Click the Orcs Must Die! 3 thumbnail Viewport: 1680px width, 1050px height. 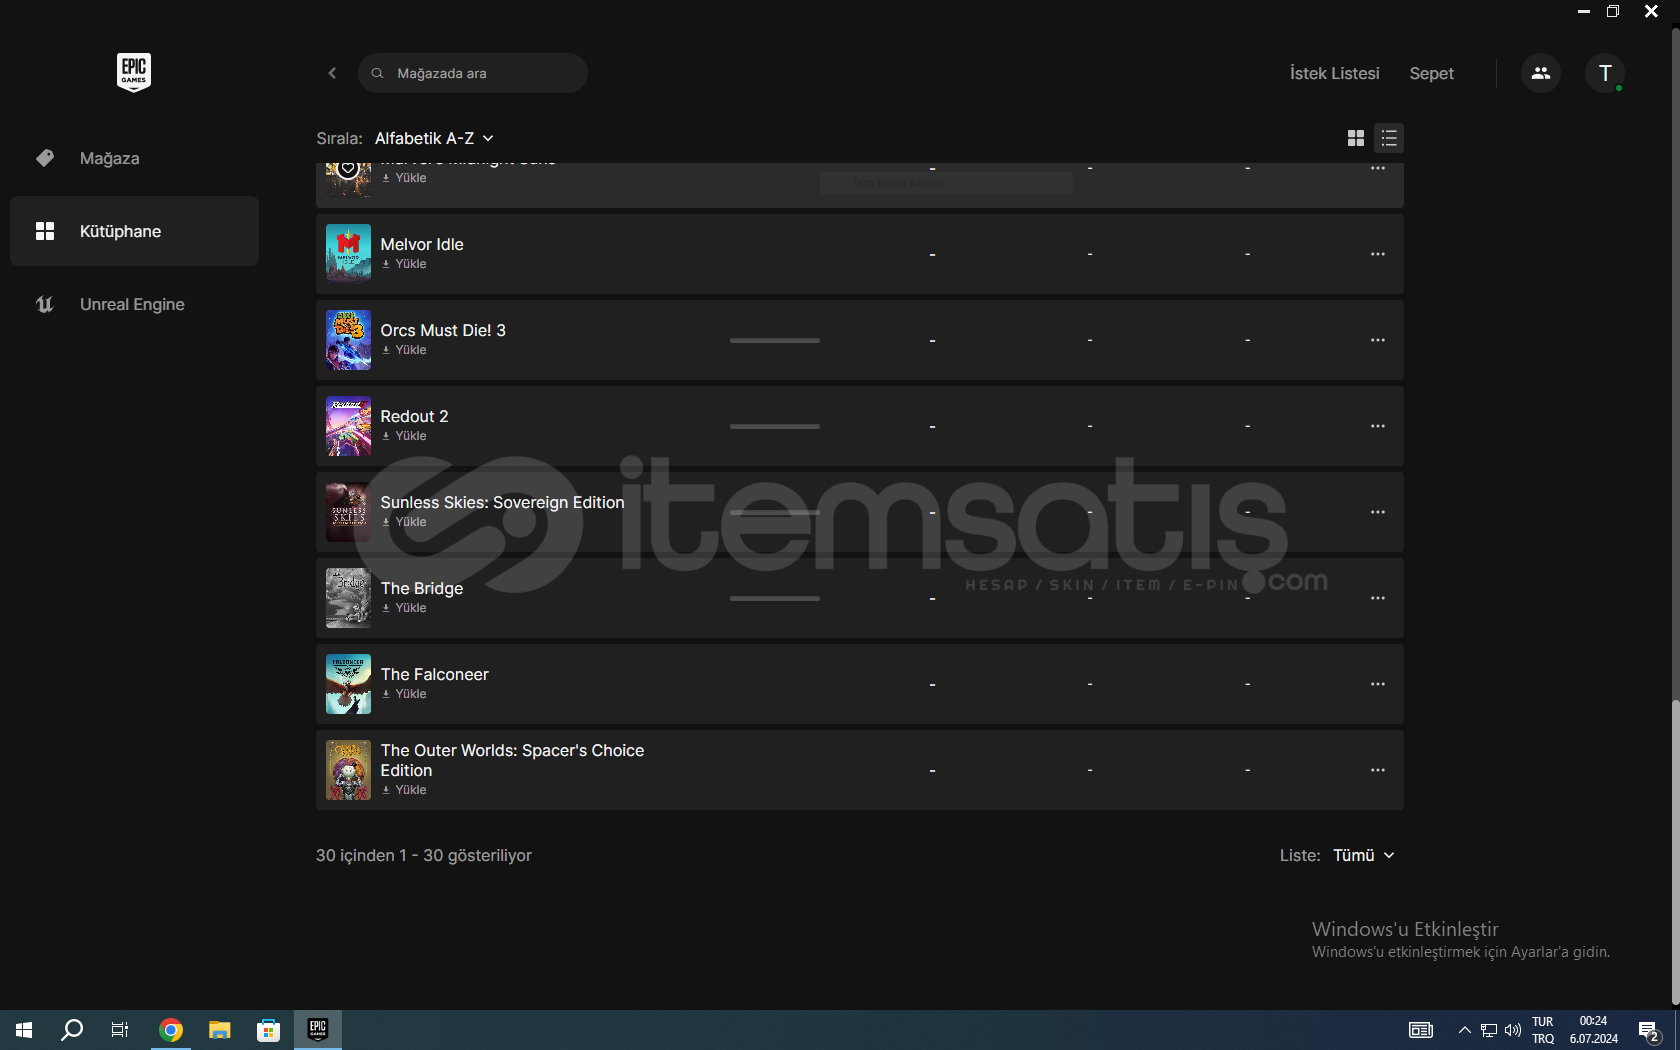(x=348, y=340)
